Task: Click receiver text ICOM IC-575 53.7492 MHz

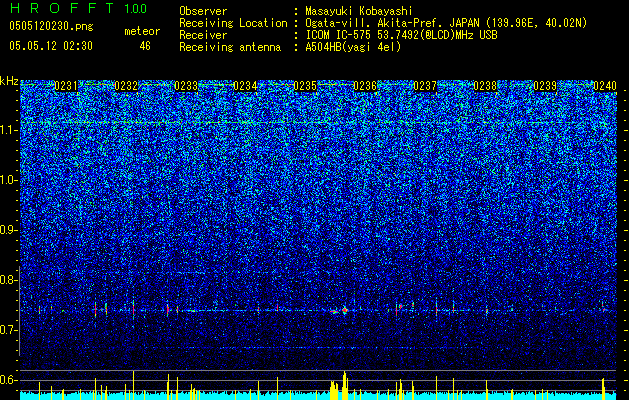Action: tap(401, 35)
